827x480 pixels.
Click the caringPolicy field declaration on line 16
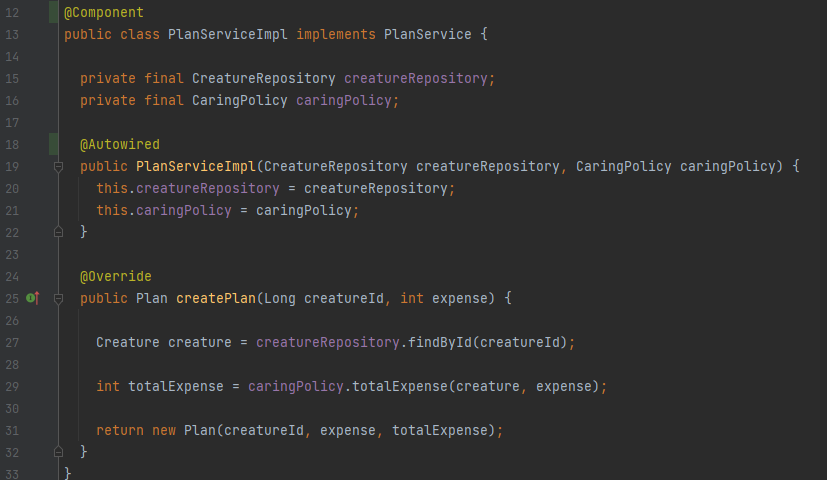(344, 100)
